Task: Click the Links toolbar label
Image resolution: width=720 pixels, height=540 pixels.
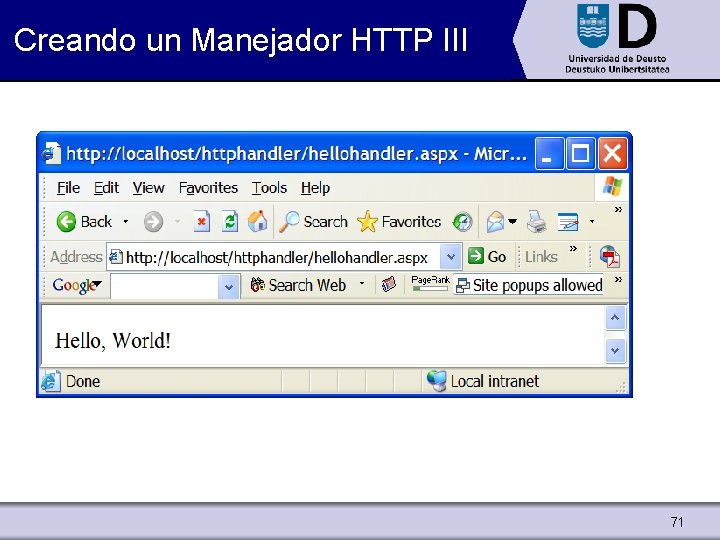Action: pyautogui.click(x=541, y=257)
